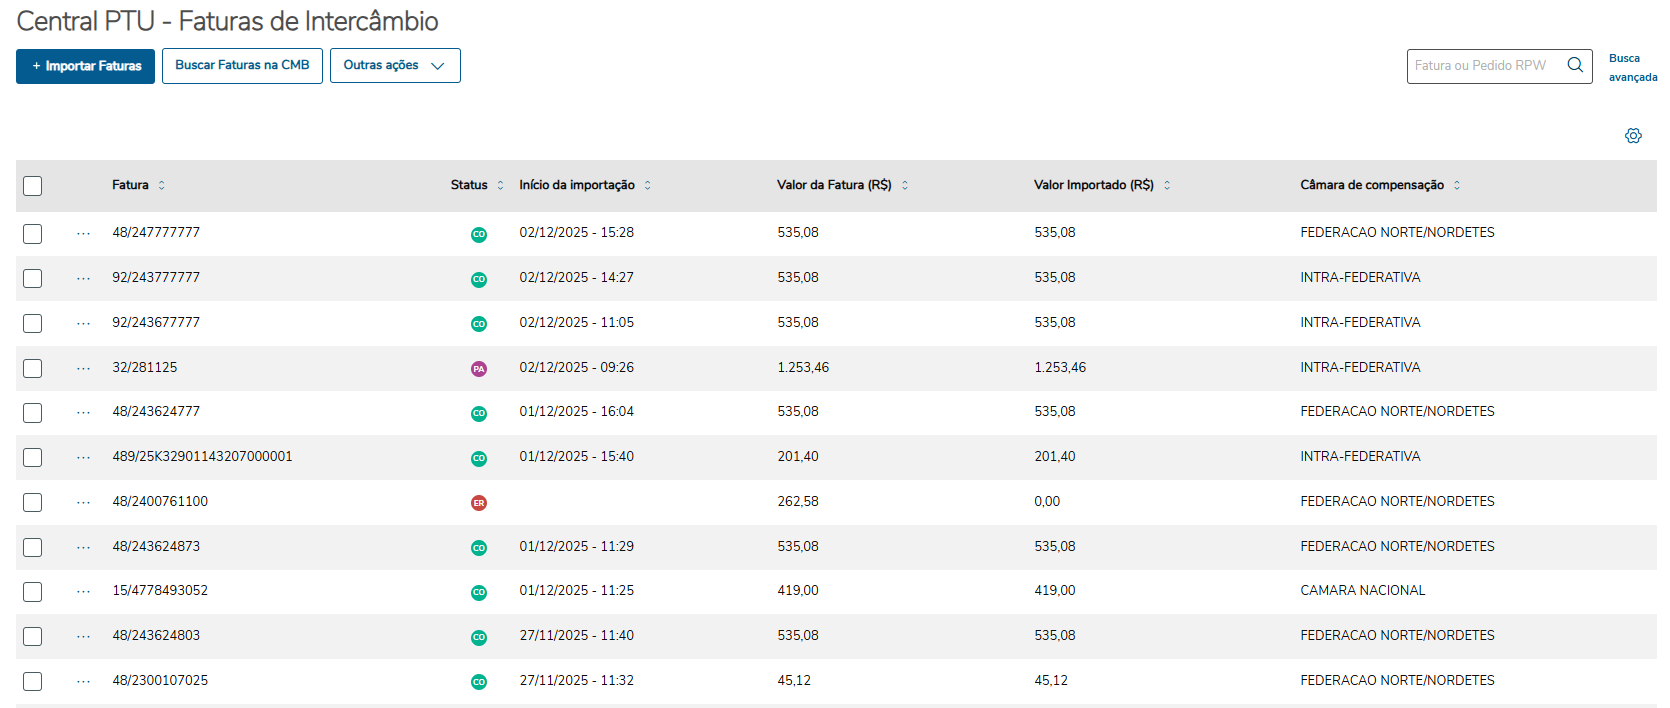Click the red ER status icon for 48/2400761100

[479, 503]
